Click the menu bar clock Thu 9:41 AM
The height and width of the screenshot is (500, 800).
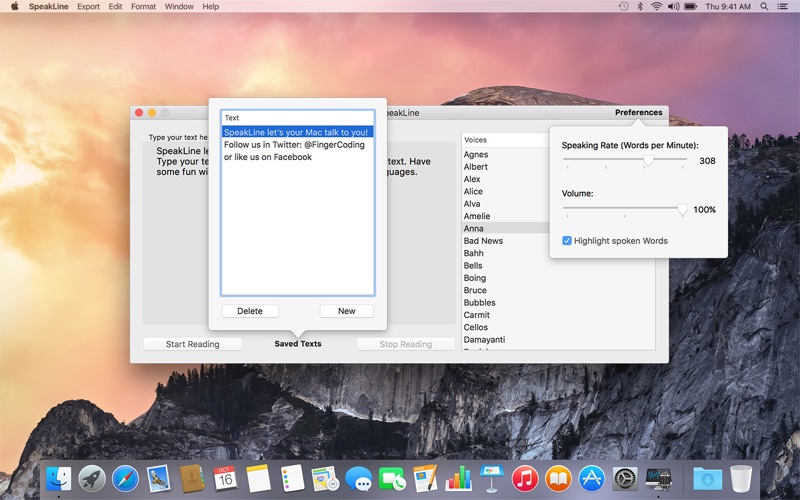728,6
